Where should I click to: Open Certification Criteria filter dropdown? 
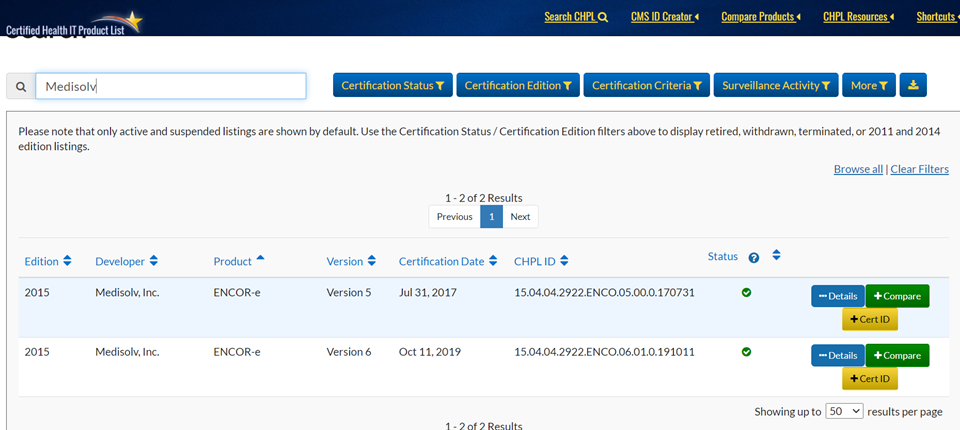click(647, 85)
